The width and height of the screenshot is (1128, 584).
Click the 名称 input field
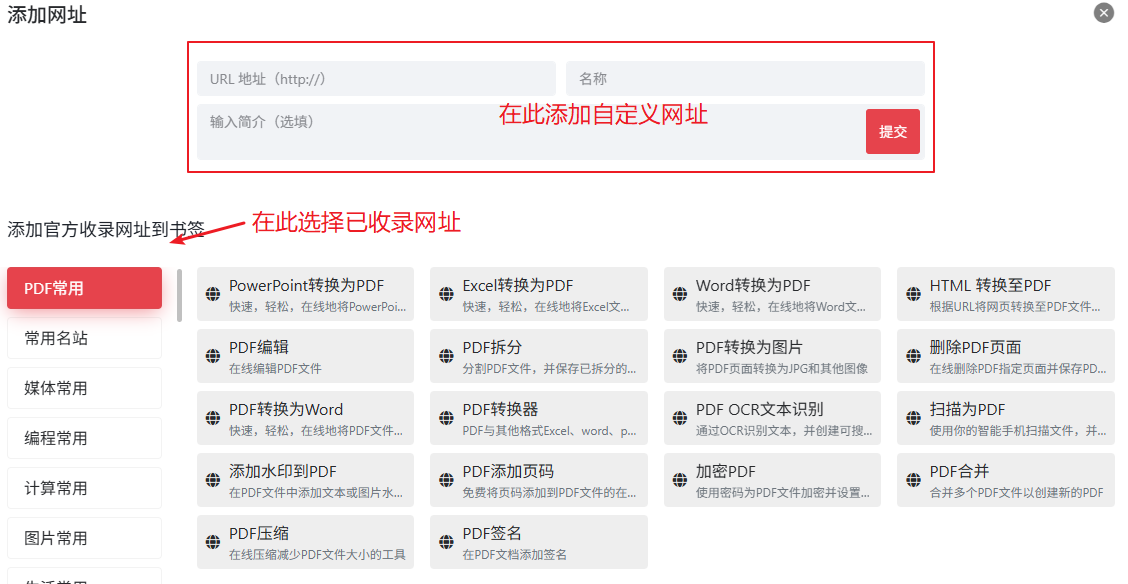tap(745, 78)
